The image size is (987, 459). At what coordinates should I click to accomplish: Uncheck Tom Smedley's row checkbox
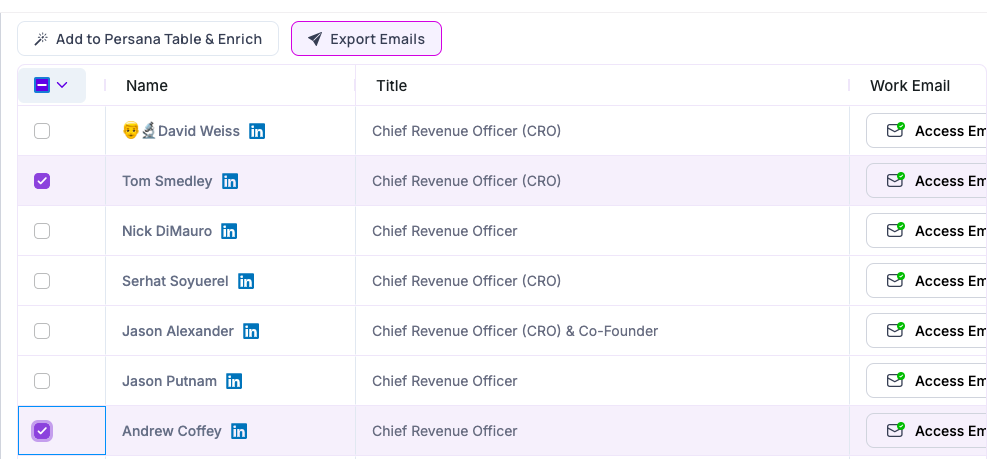pos(42,181)
